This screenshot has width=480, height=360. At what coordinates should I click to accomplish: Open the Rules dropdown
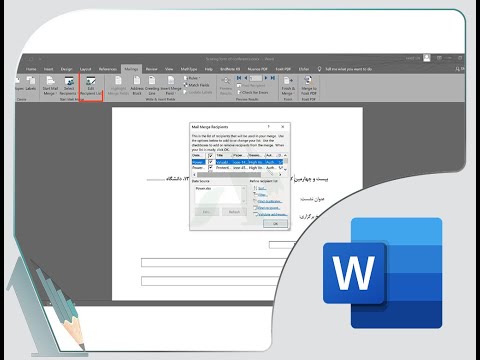192,78
